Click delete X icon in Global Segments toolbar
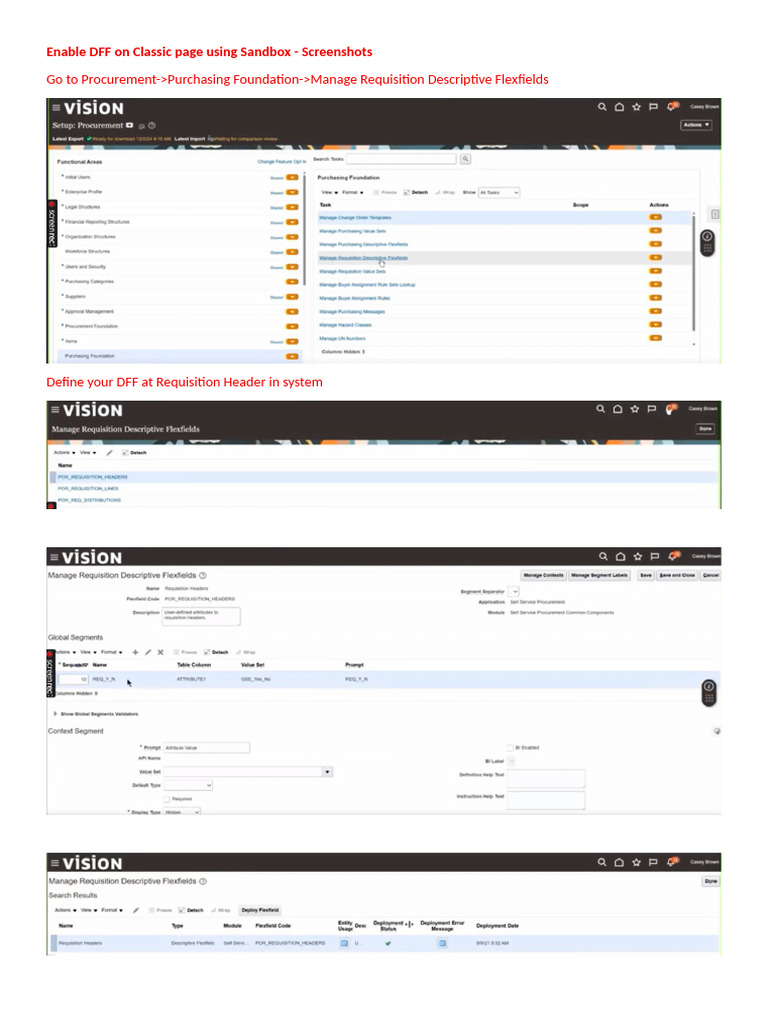 click(161, 652)
